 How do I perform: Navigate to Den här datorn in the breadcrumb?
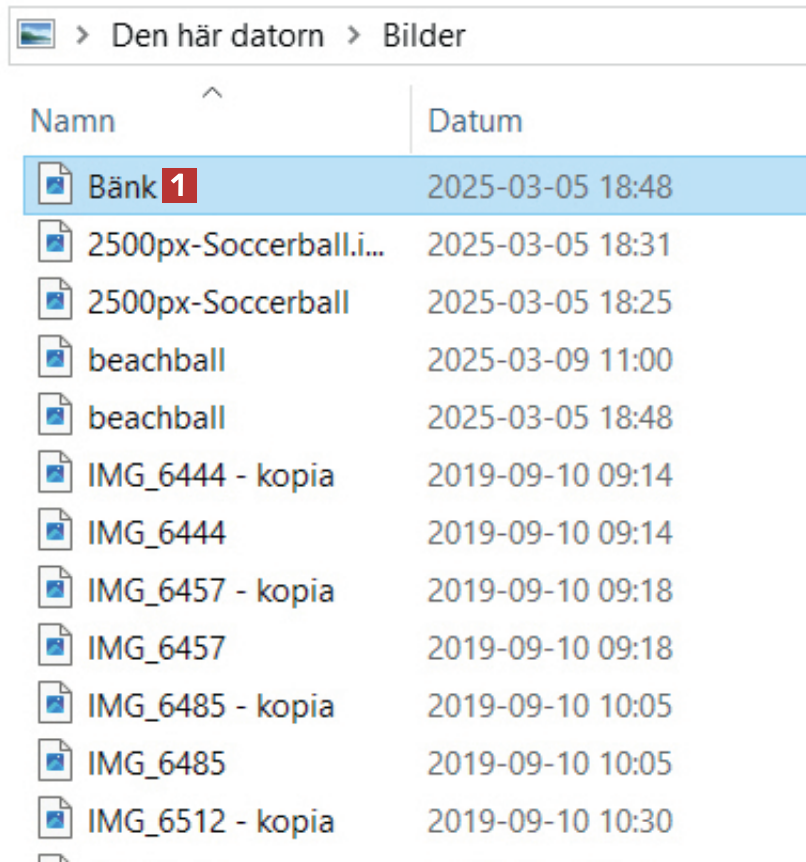[x=217, y=36]
